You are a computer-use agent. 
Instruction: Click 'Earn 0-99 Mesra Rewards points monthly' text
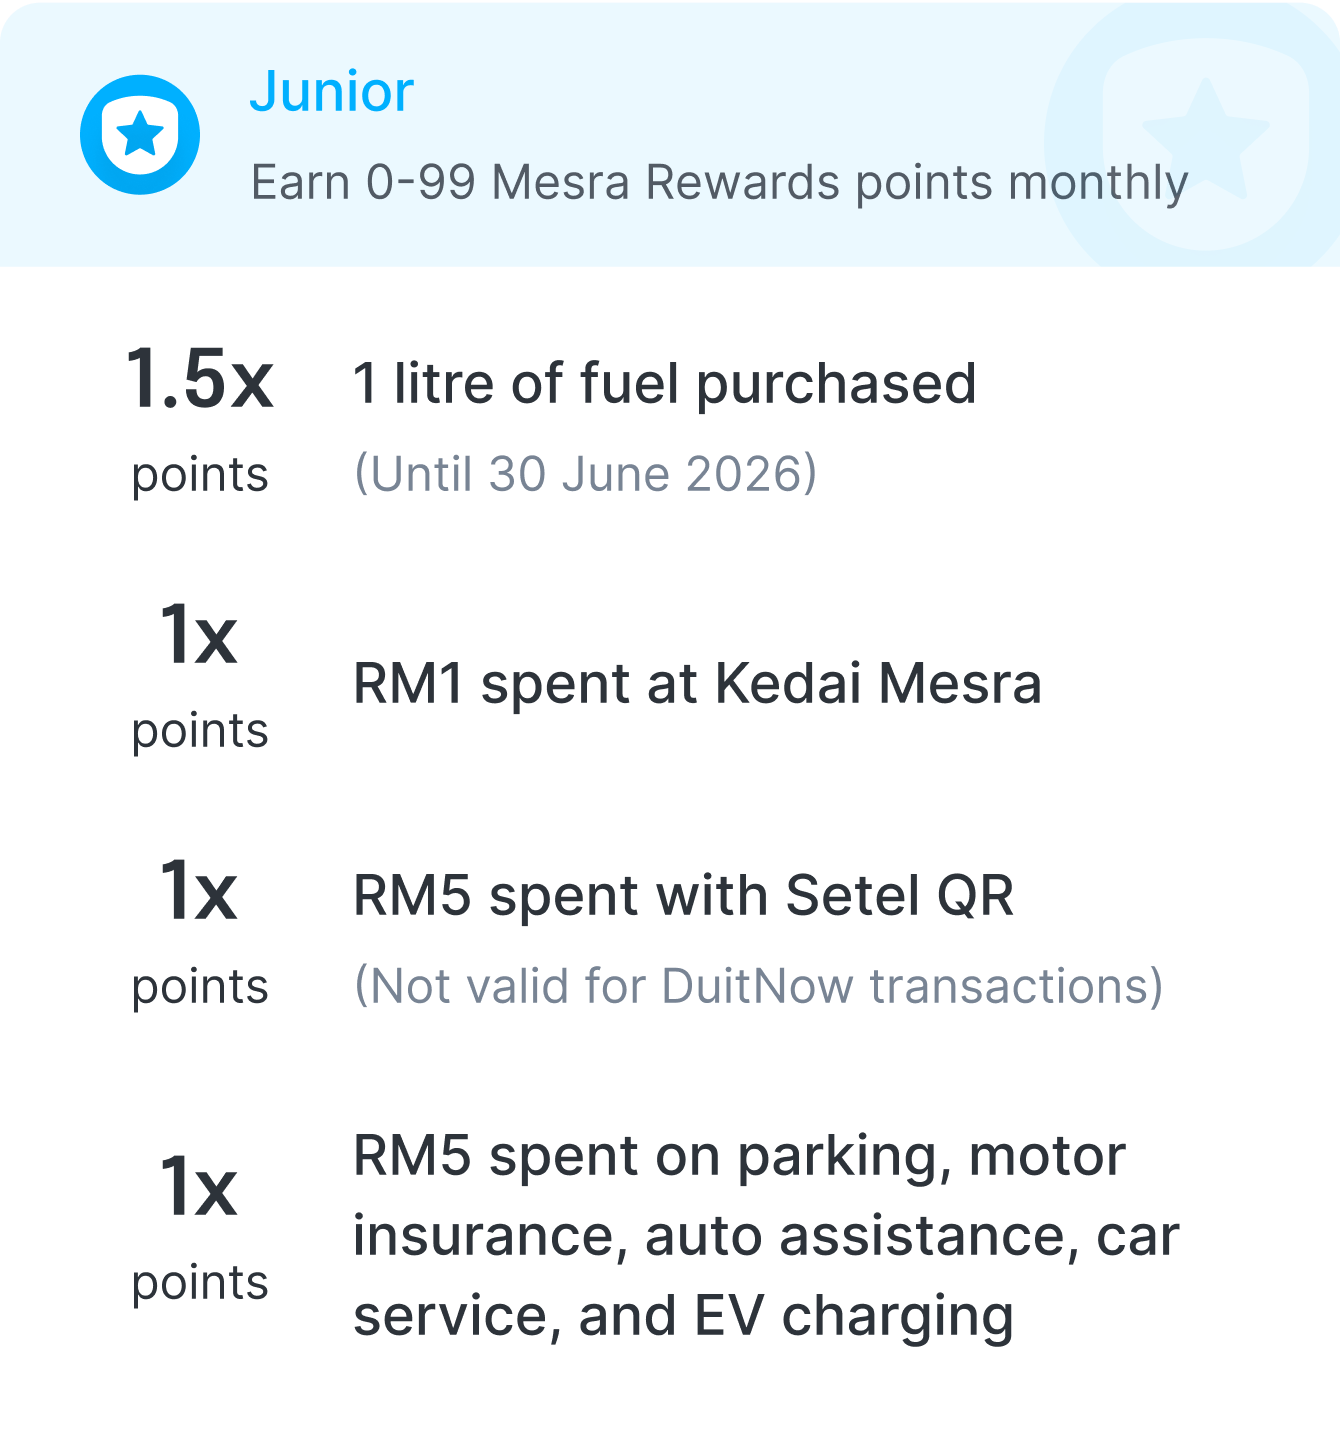(719, 183)
